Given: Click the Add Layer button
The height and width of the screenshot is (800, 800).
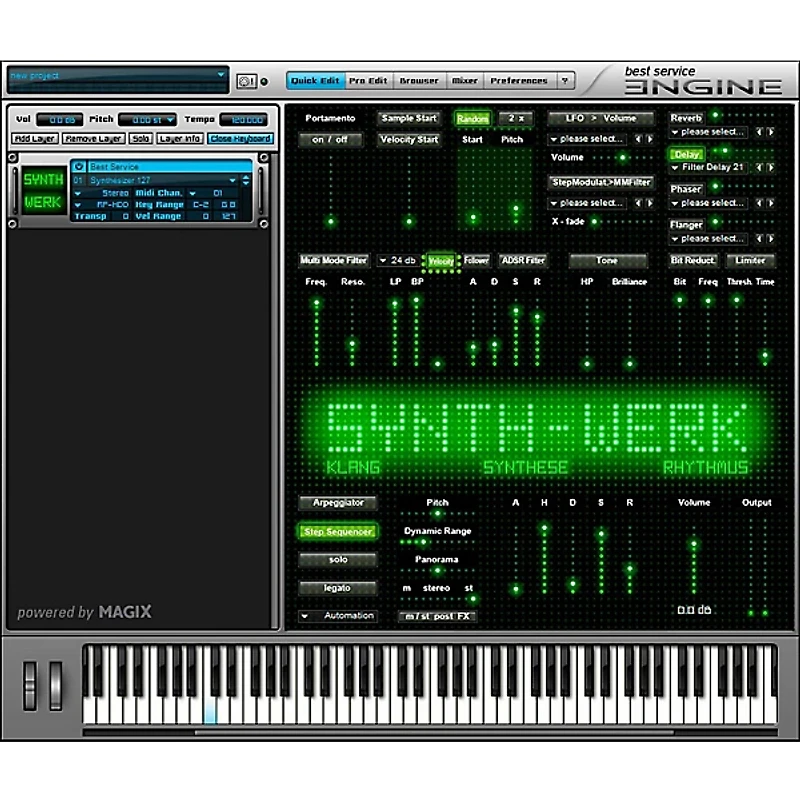Looking at the screenshot, I should coord(34,138).
